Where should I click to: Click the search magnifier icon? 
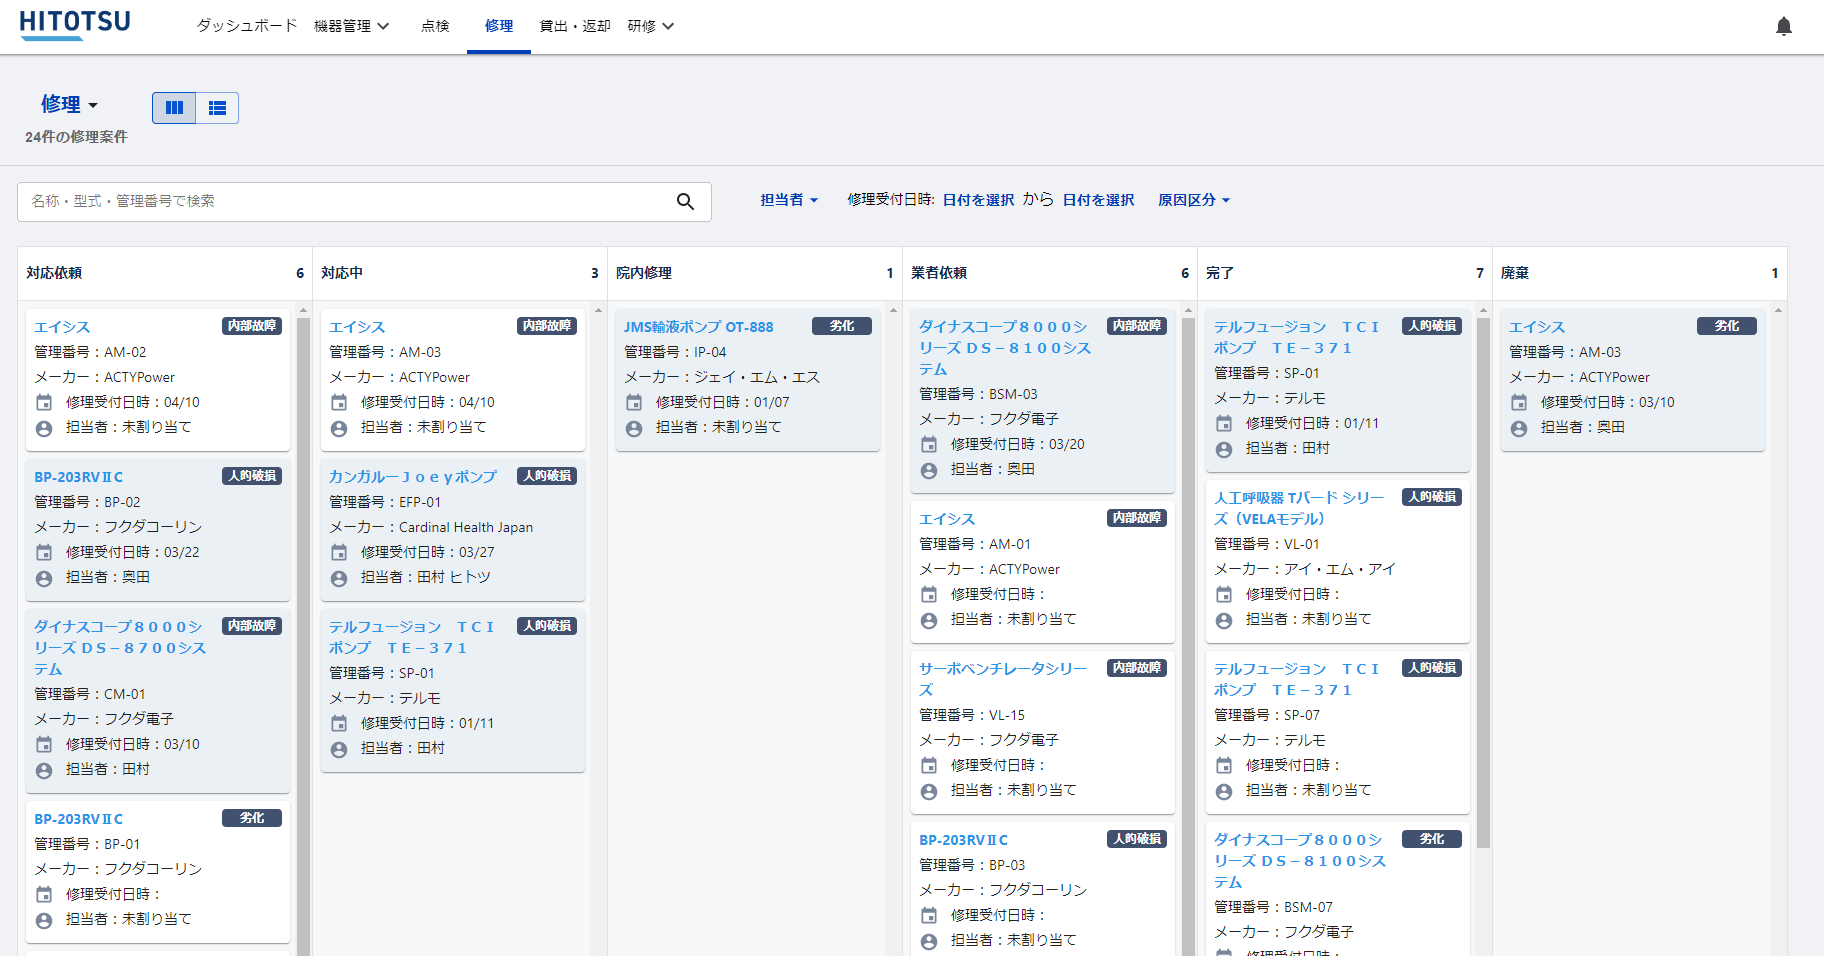tap(685, 201)
